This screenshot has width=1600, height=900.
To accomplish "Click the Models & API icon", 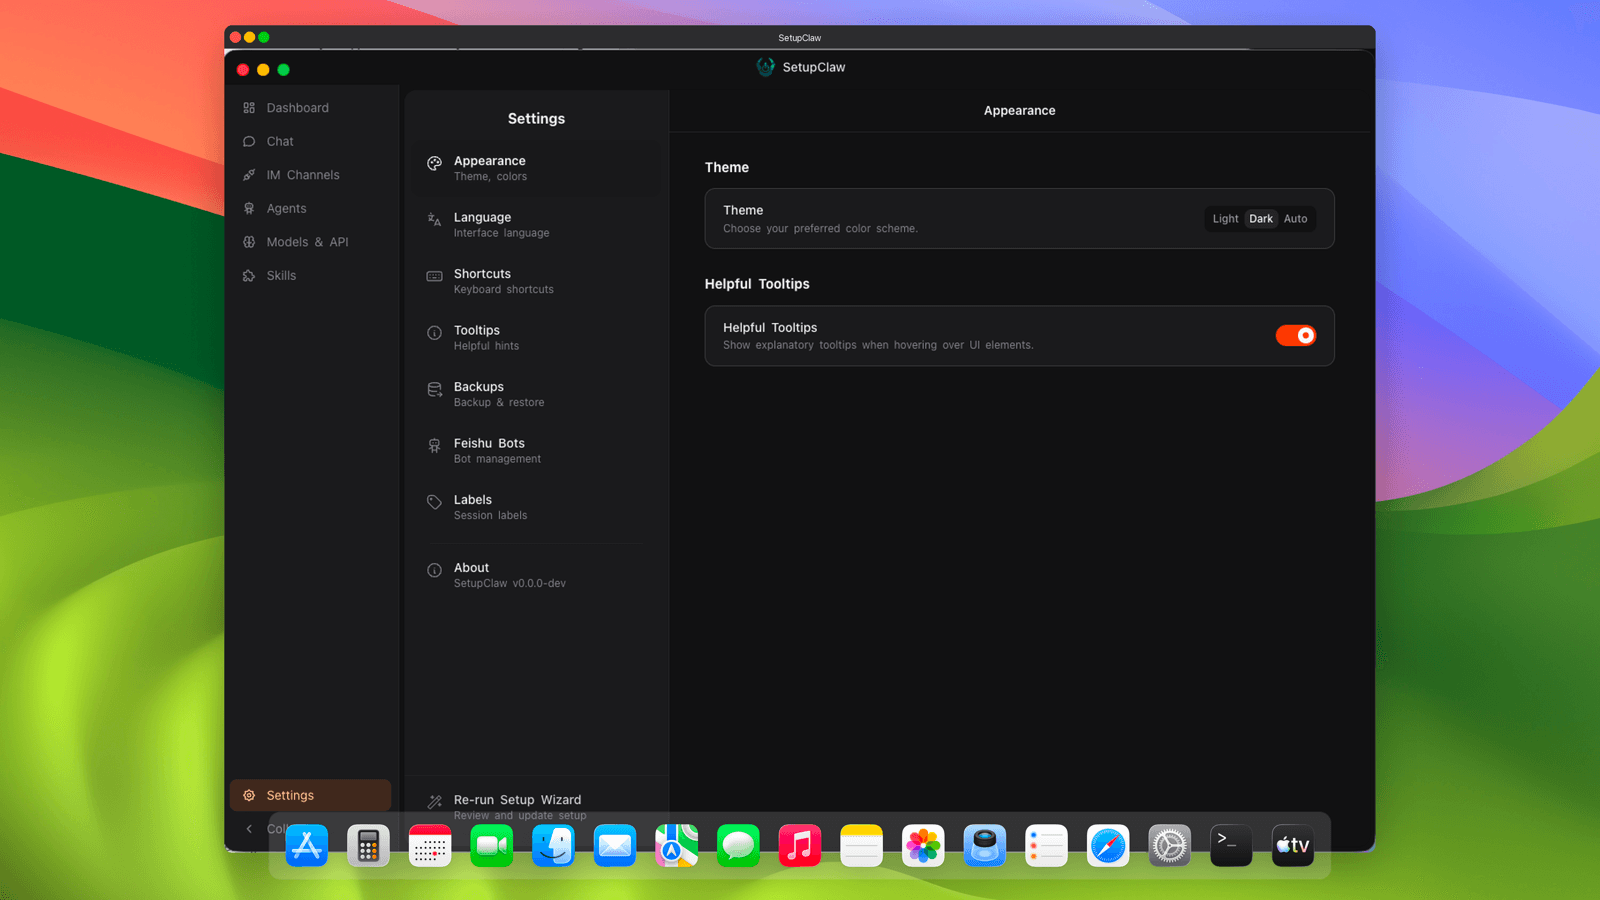I will (x=249, y=242).
